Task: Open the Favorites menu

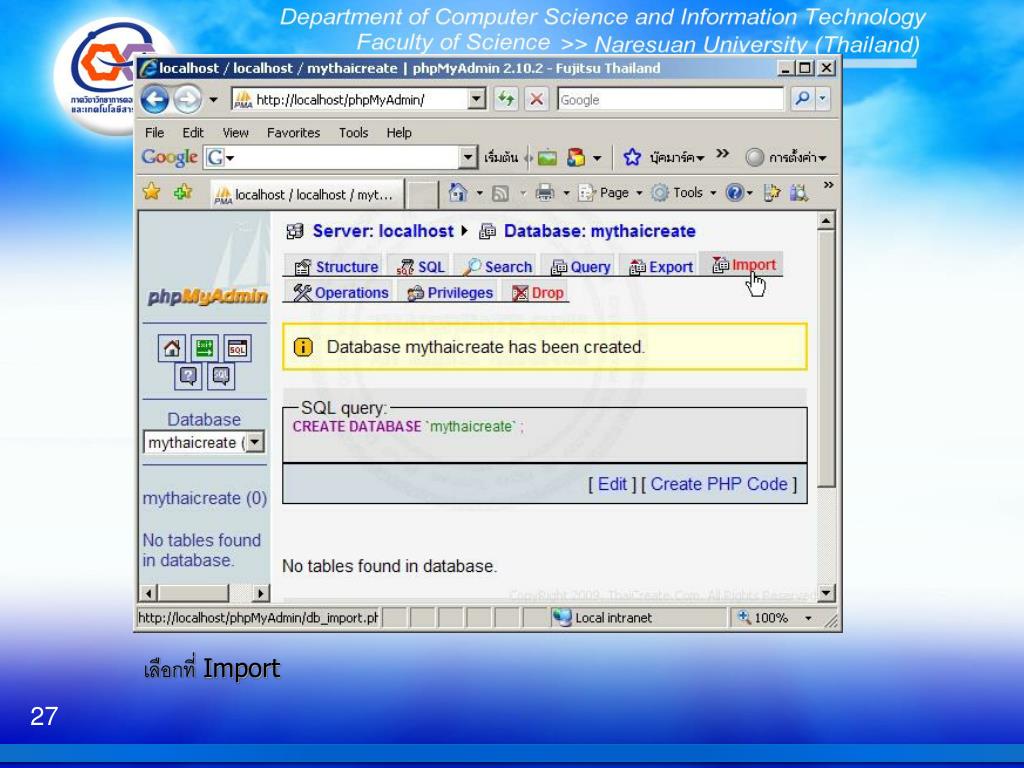Action: click(293, 133)
